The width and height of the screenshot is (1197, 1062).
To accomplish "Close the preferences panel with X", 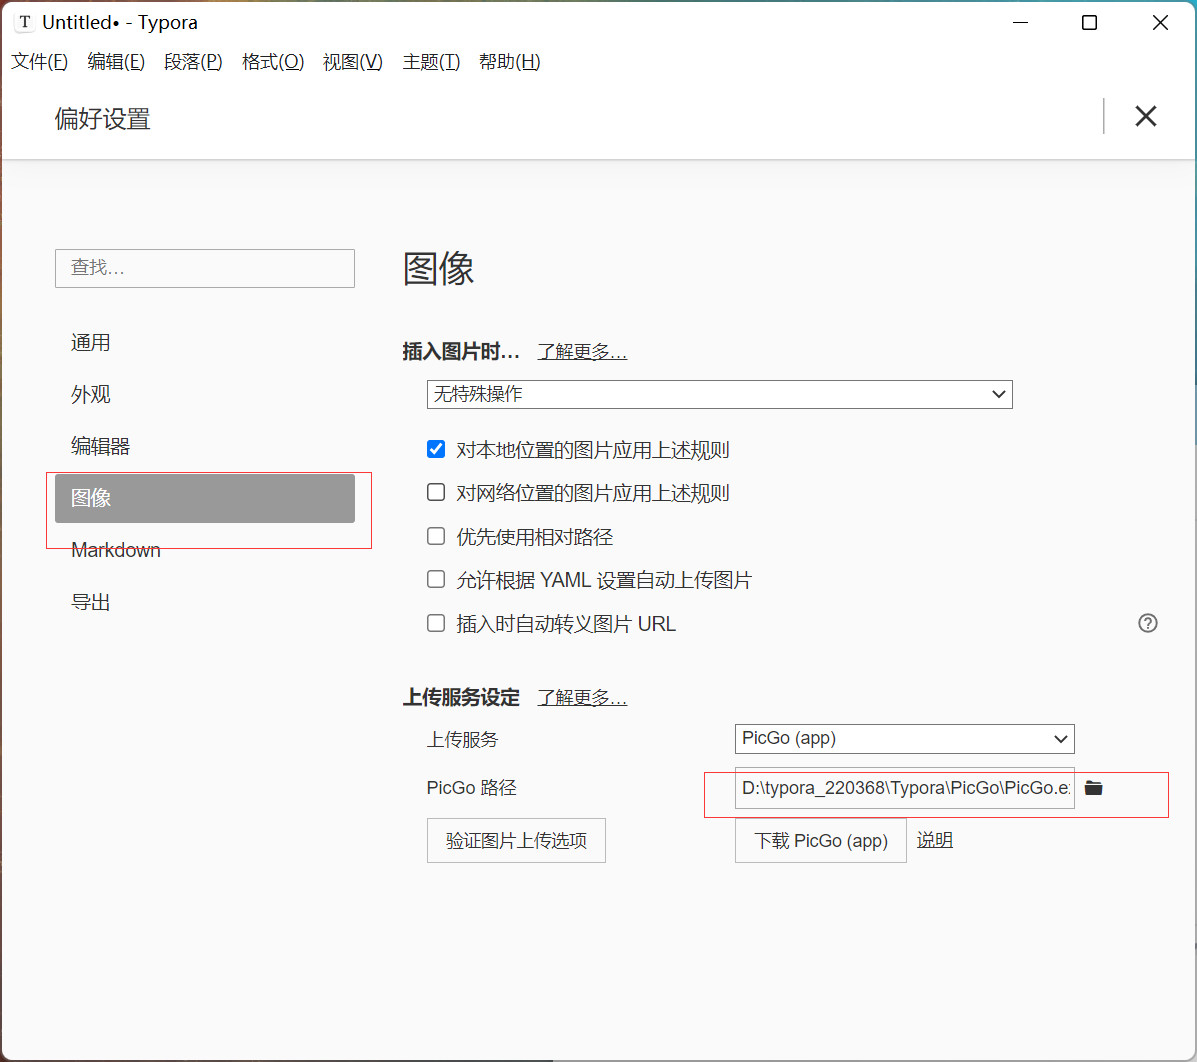I will coord(1145,116).
